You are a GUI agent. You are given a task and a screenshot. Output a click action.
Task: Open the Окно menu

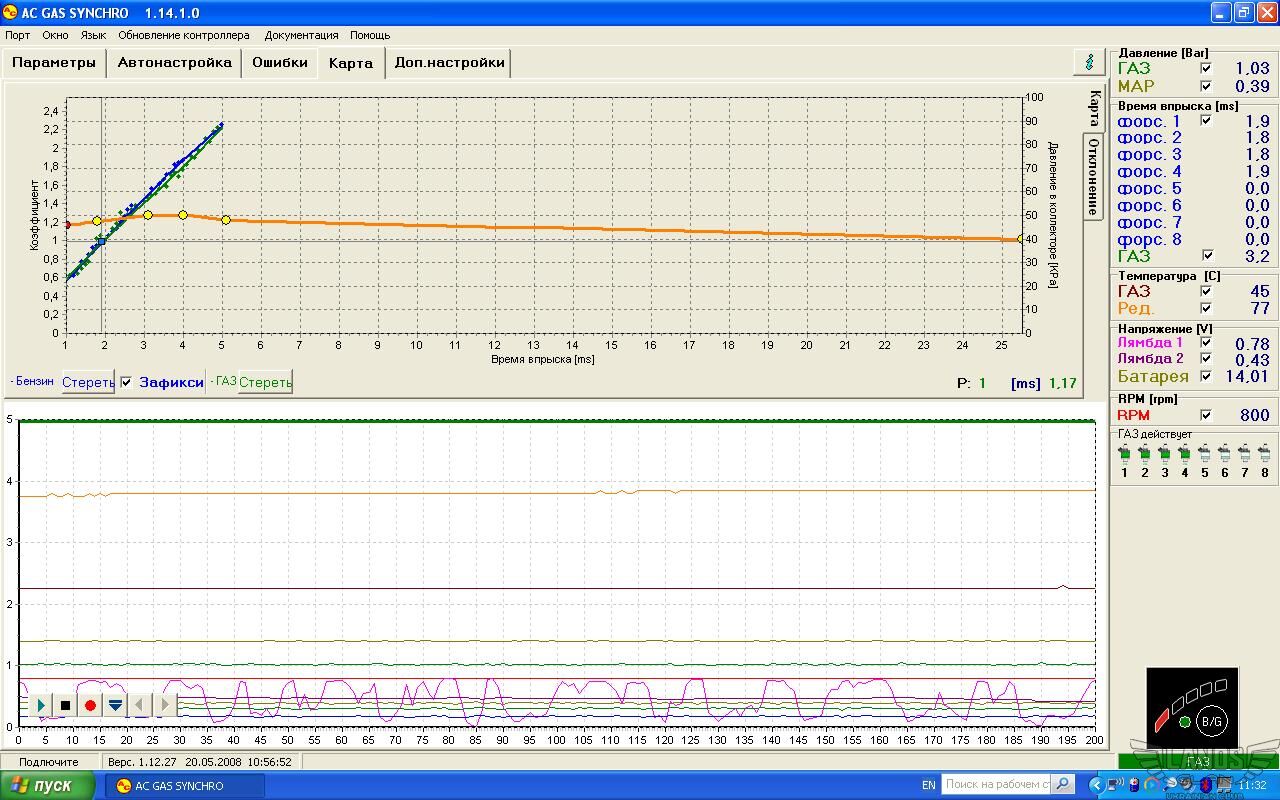pyautogui.click(x=55, y=35)
